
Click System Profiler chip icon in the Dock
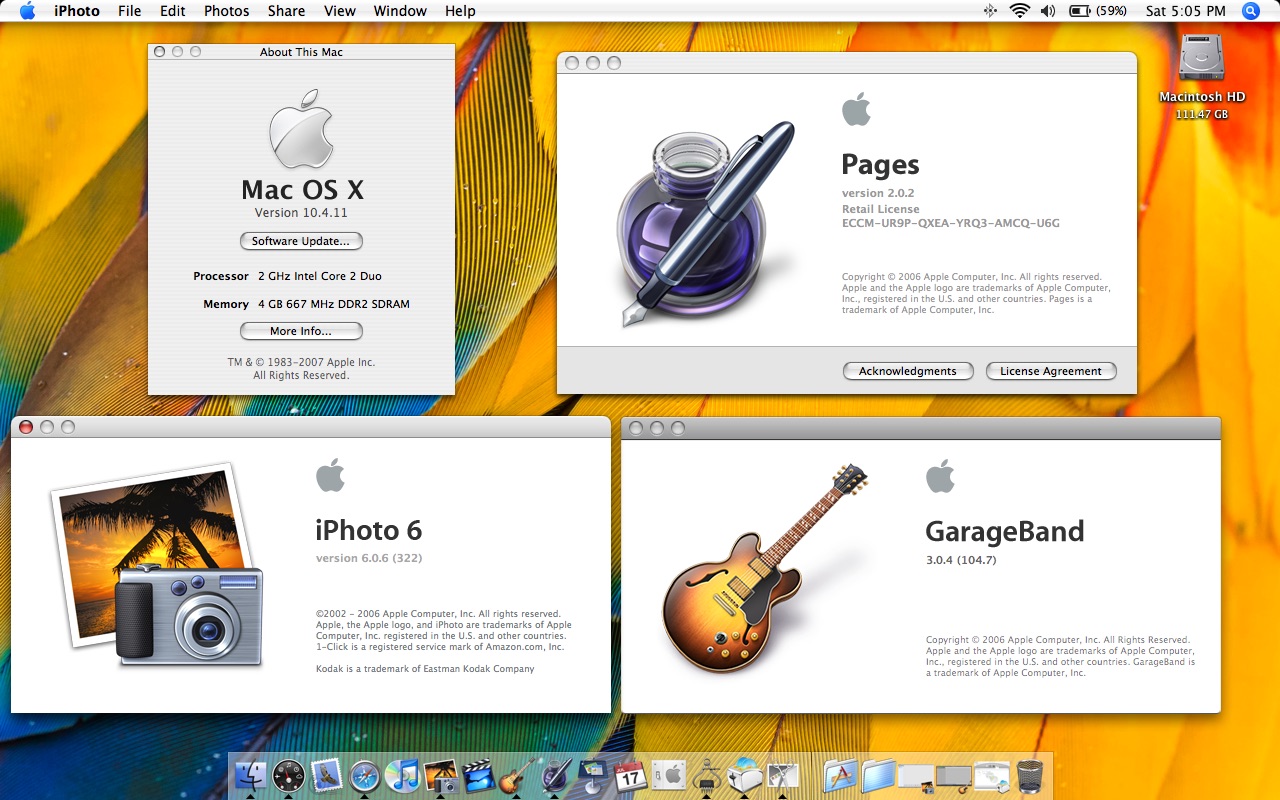click(x=707, y=777)
